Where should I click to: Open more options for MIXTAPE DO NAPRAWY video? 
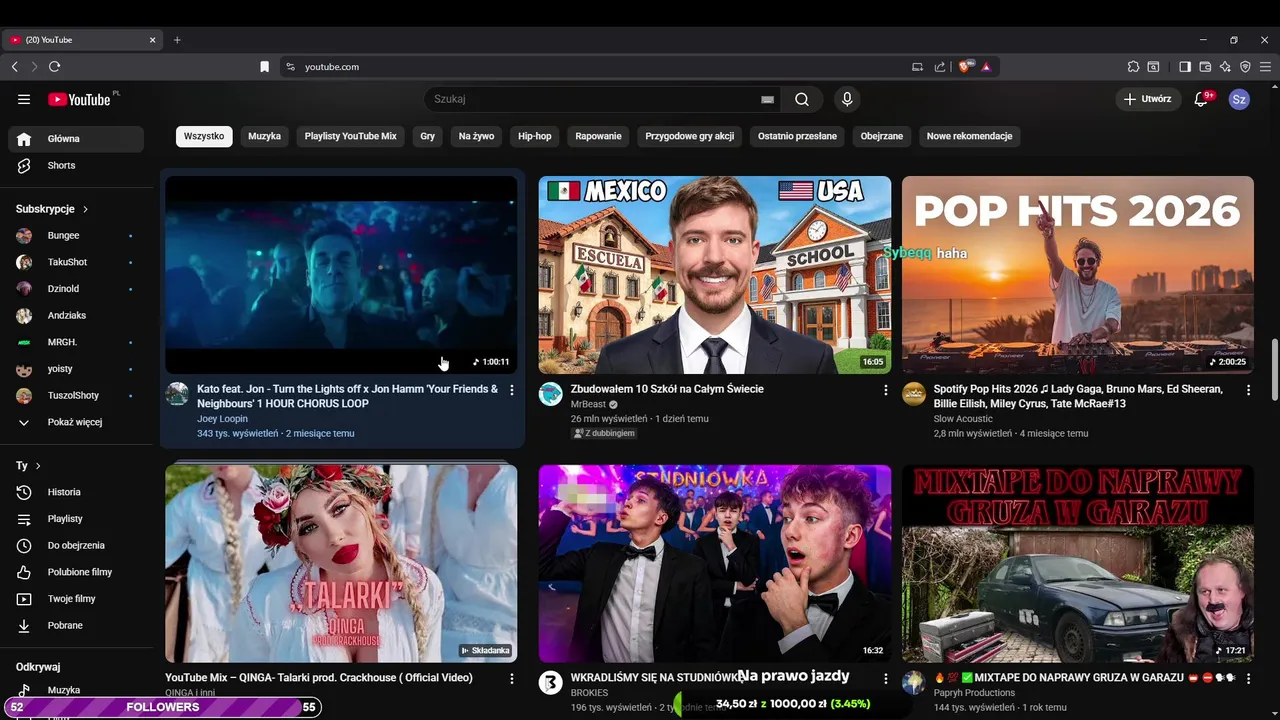[1248, 678]
